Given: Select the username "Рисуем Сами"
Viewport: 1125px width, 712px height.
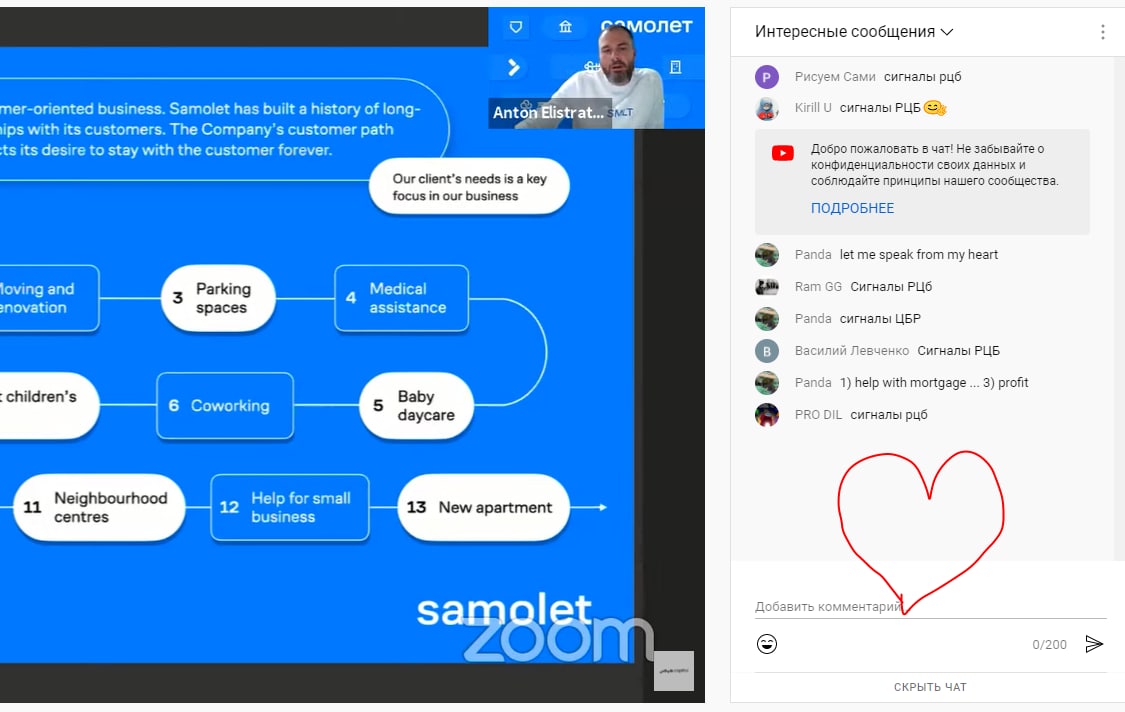Looking at the screenshot, I should (x=835, y=77).
